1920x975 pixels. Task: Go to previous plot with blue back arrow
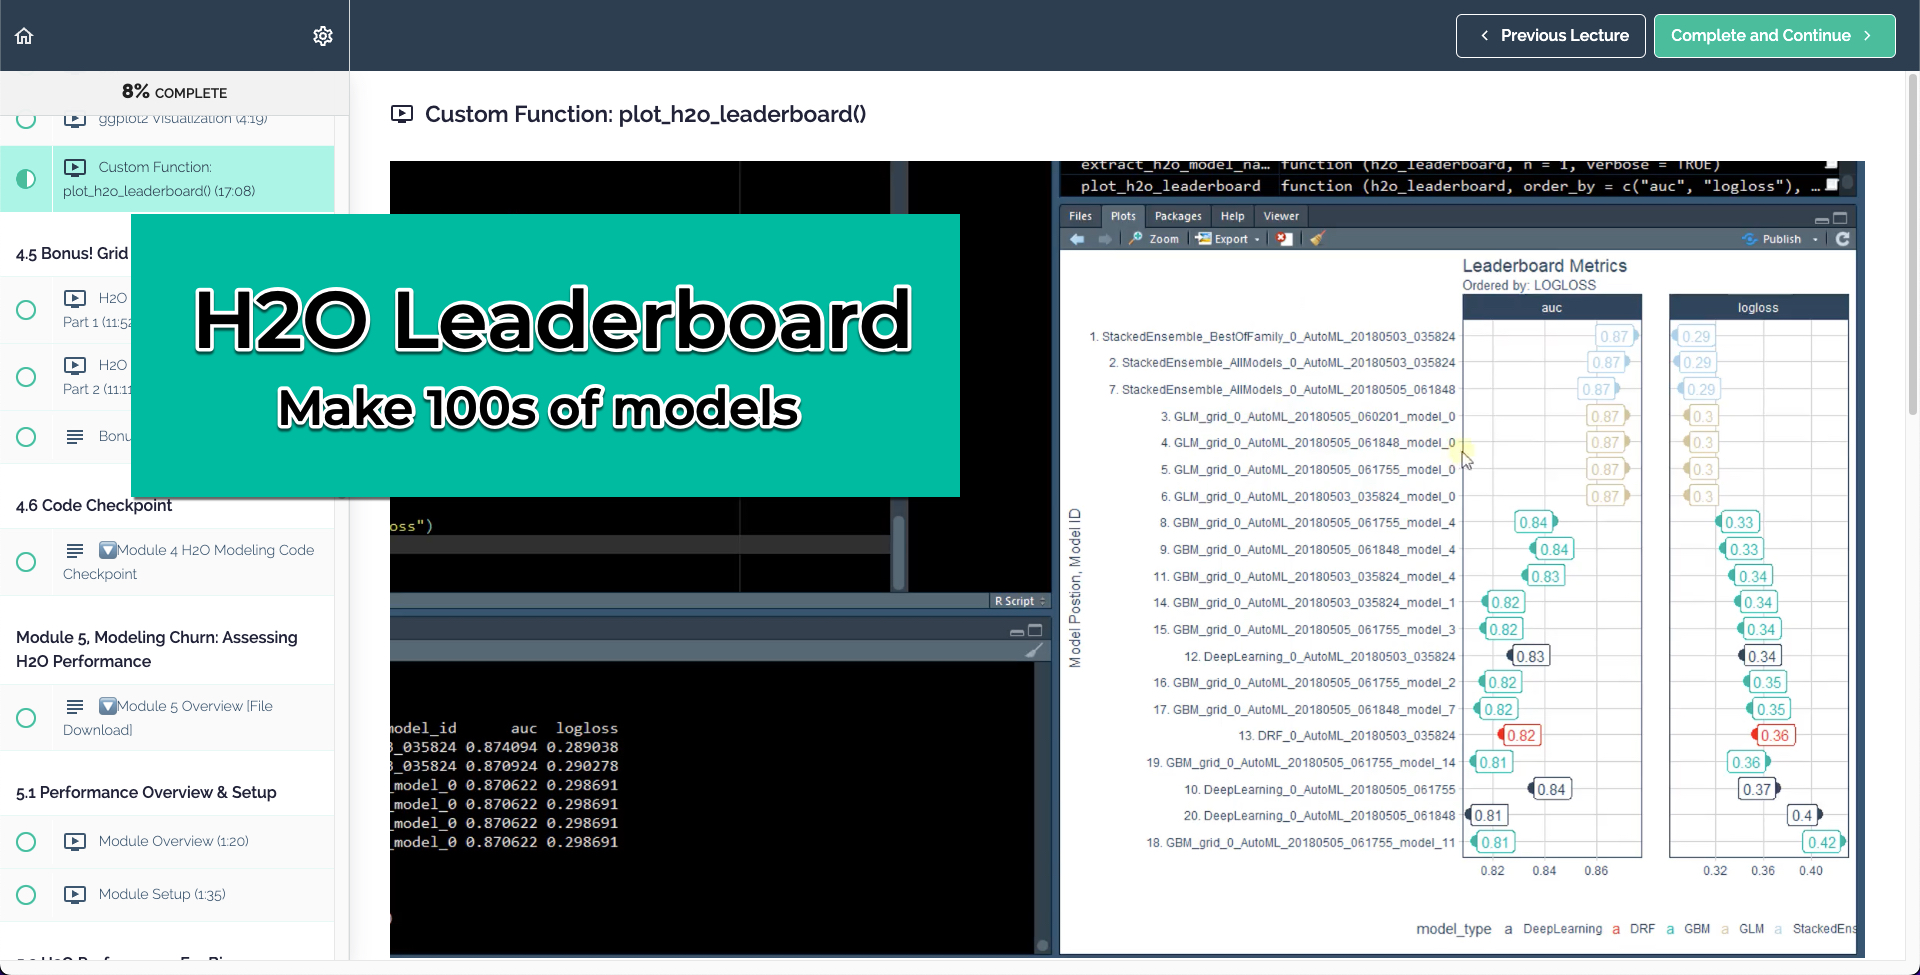[x=1077, y=239]
